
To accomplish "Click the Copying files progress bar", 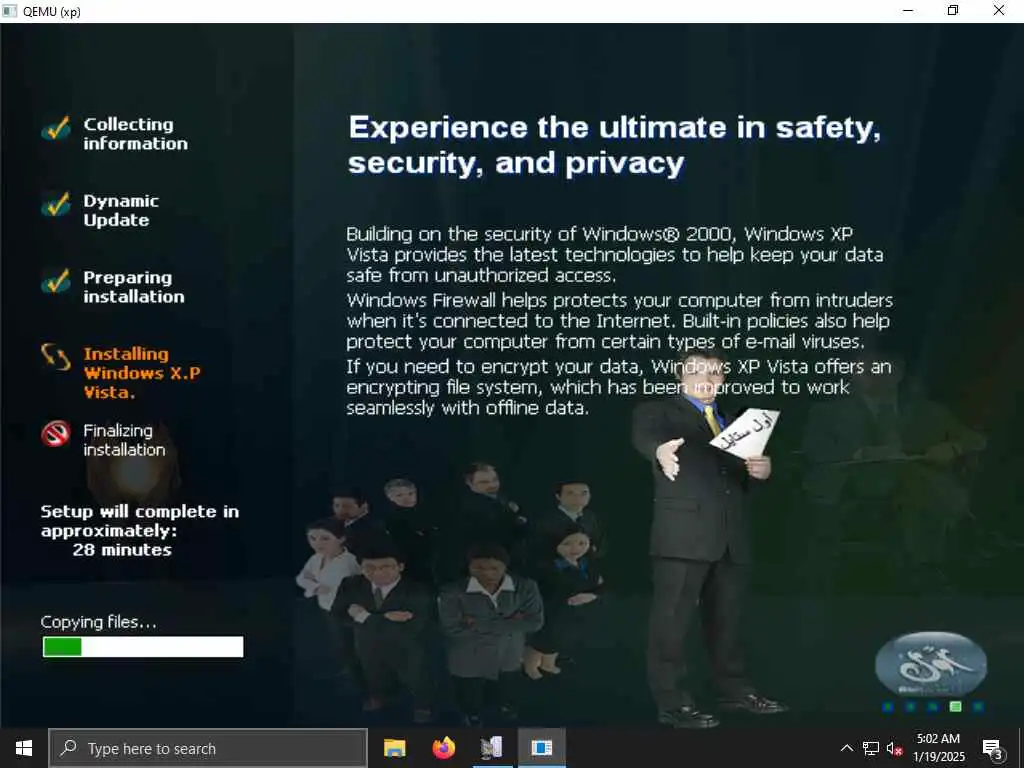I will click(143, 647).
